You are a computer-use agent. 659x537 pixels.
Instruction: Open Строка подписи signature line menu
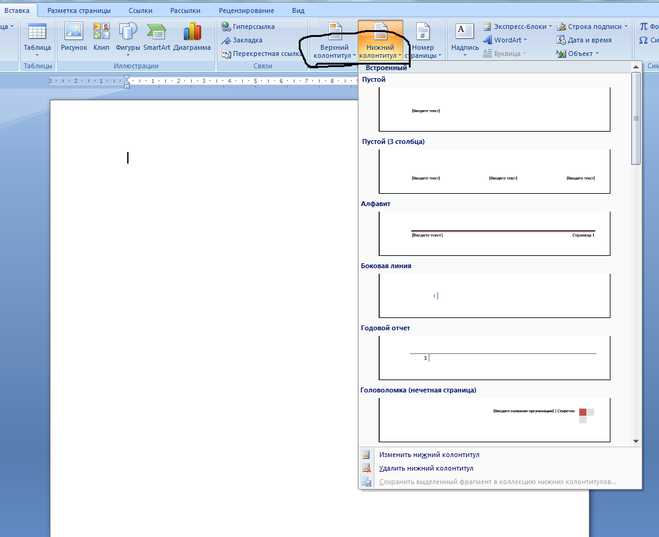(592, 27)
